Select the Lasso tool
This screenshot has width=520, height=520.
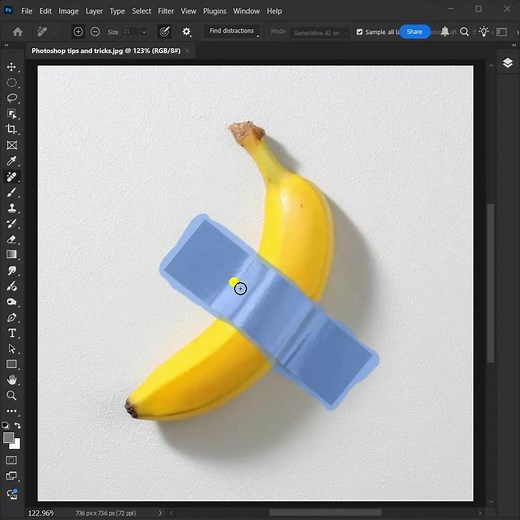[x=12, y=98]
